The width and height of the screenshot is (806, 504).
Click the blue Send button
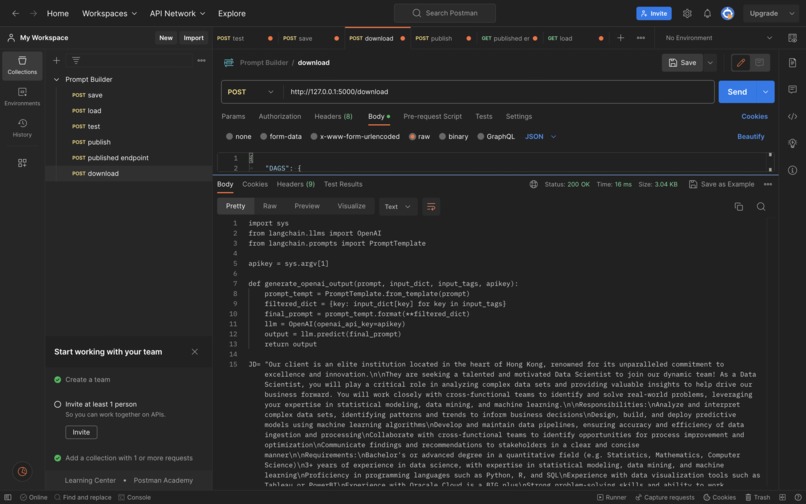(737, 92)
